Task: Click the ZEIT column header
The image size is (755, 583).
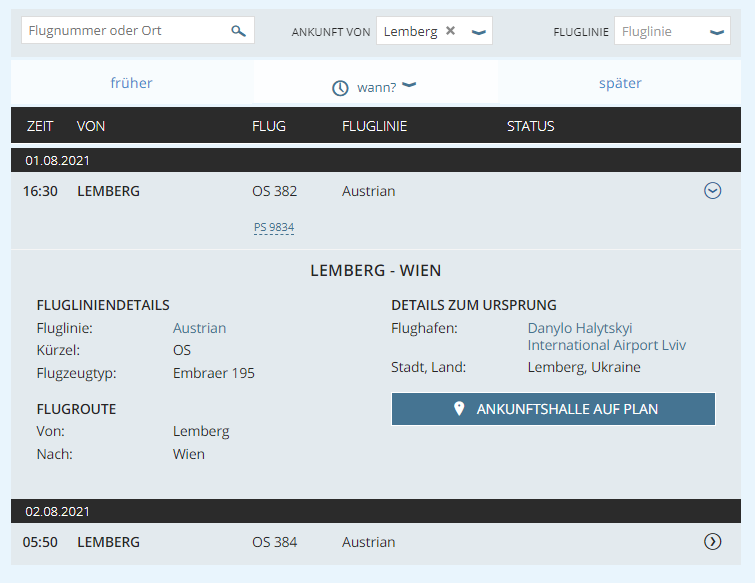Action: [40, 126]
